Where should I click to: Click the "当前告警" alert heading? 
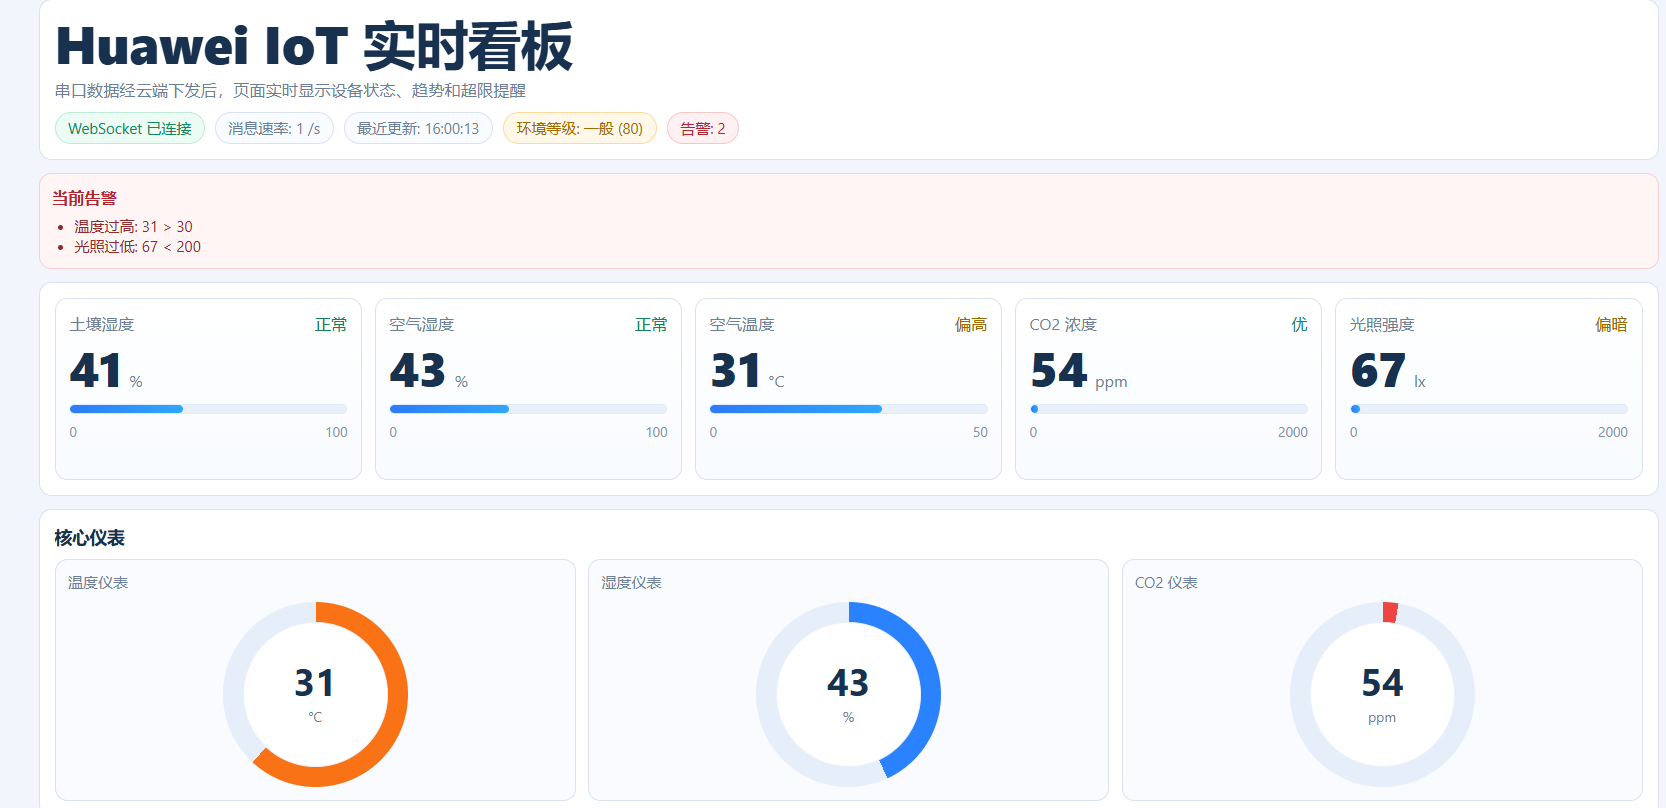[x=84, y=198]
